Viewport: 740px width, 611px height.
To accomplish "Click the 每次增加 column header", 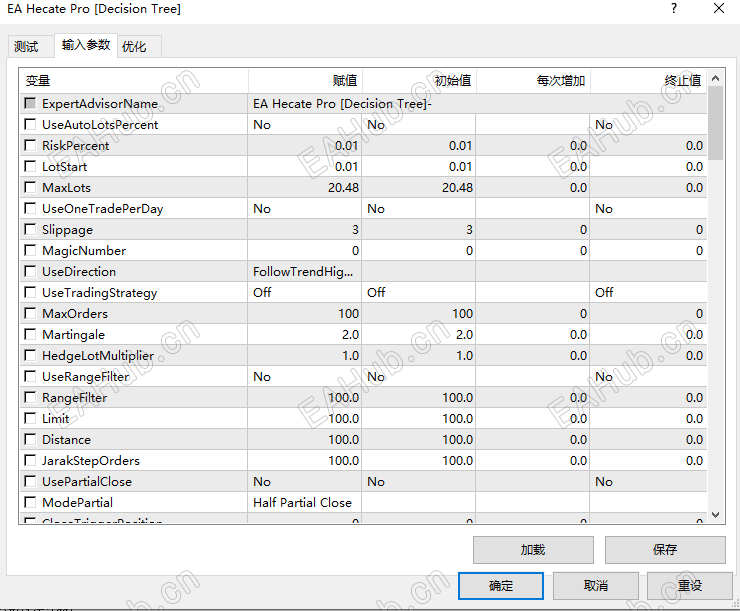I will pyautogui.click(x=533, y=81).
